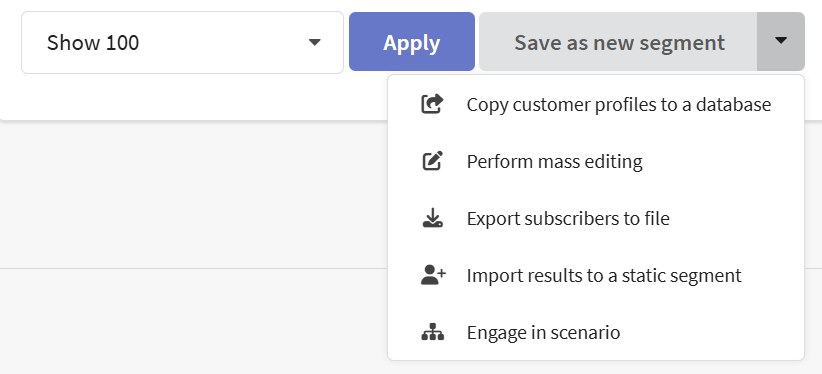Click the mass editing pencil icon
The height and width of the screenshot is (374, 822).
pyautogui.click(x=432, y=161)
